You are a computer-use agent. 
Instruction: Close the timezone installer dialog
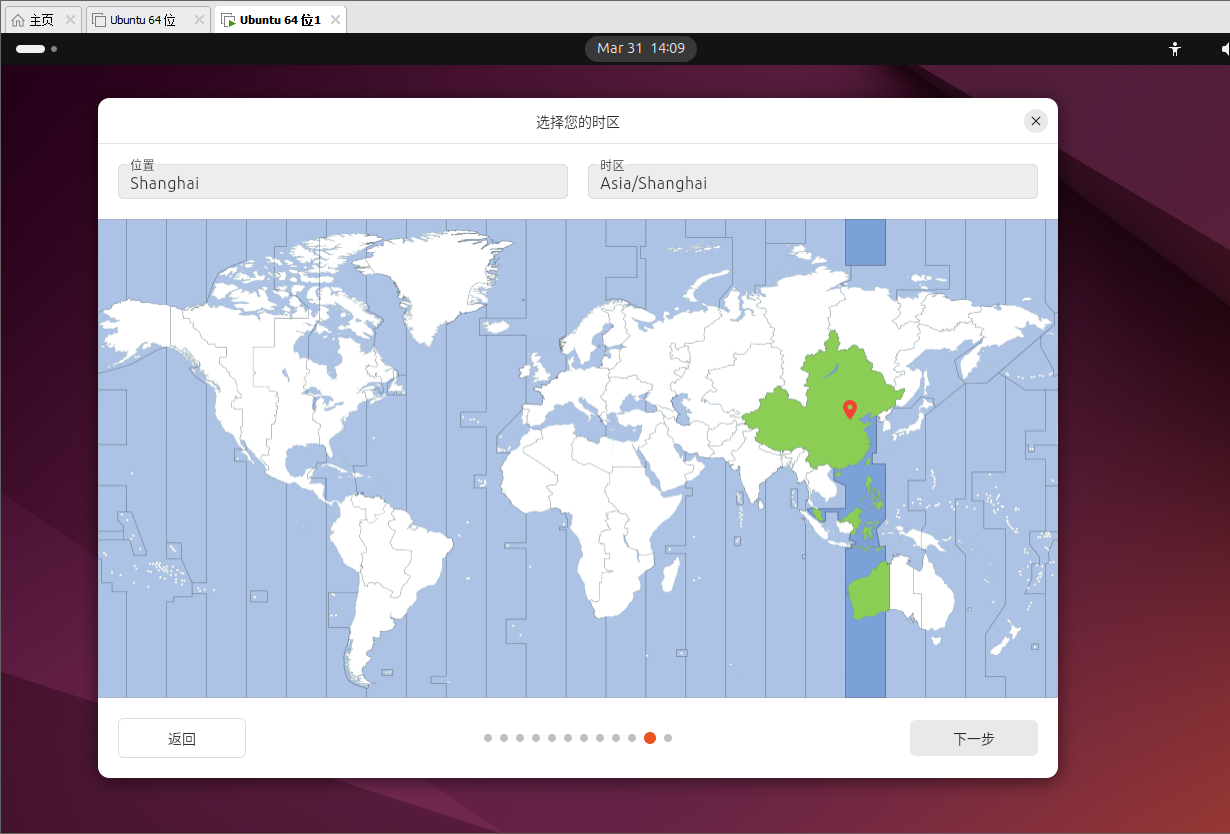[x=1036, y=121]
